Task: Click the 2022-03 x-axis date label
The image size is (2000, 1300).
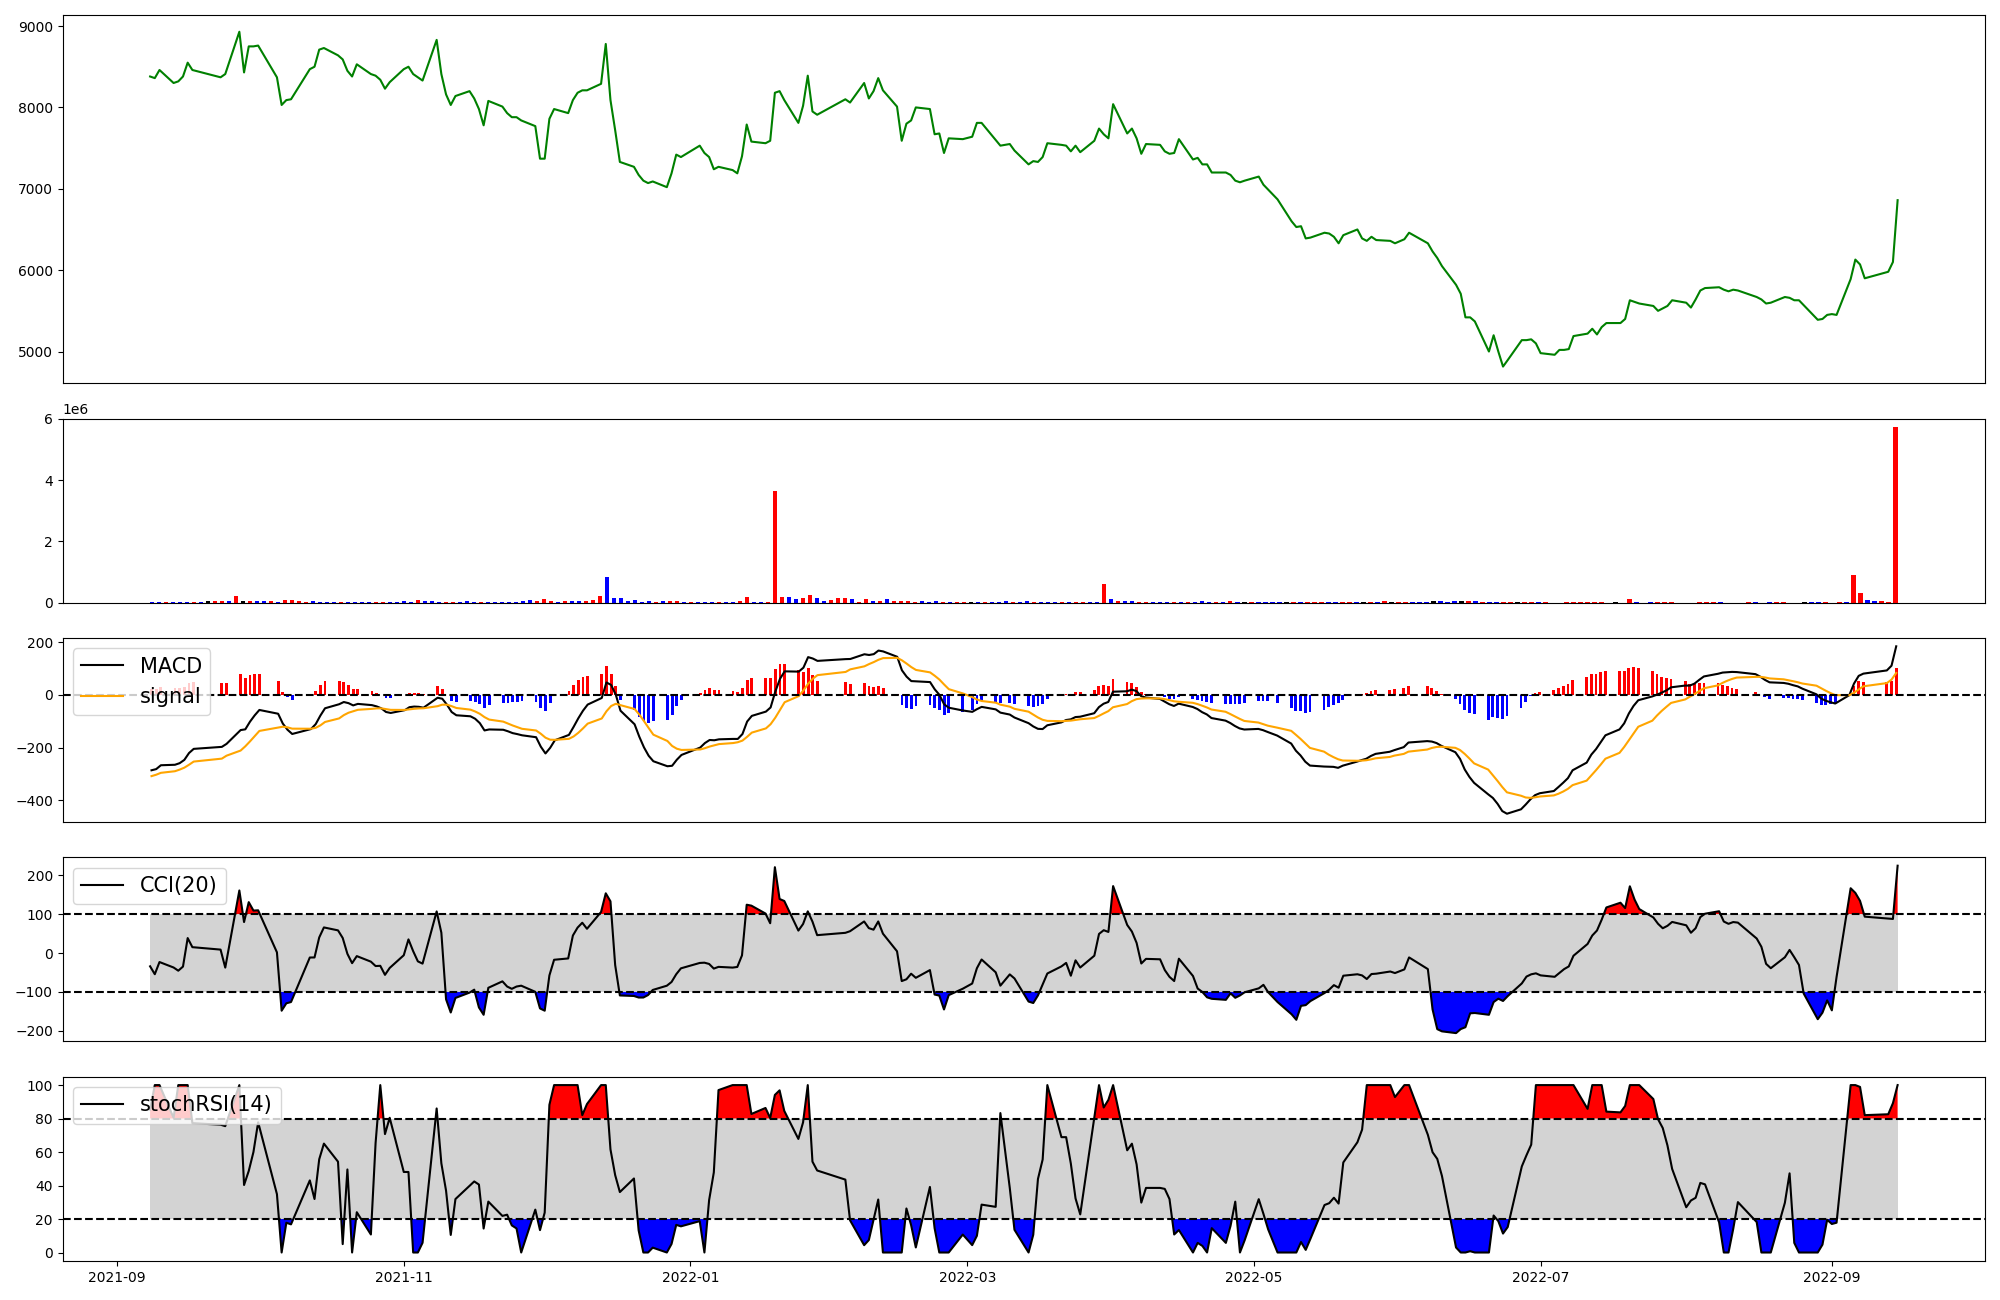Action: (968, 1277)
